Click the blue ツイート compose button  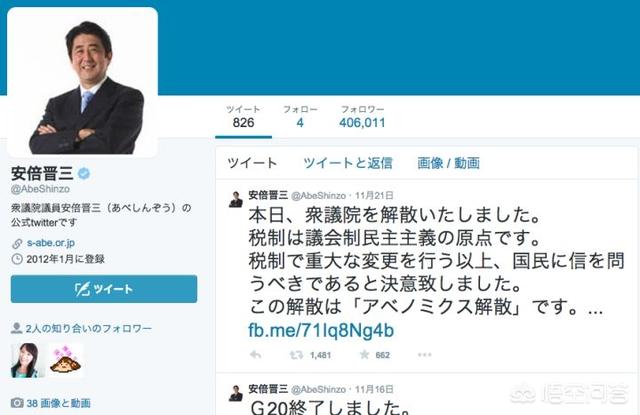tap(104, 289)
